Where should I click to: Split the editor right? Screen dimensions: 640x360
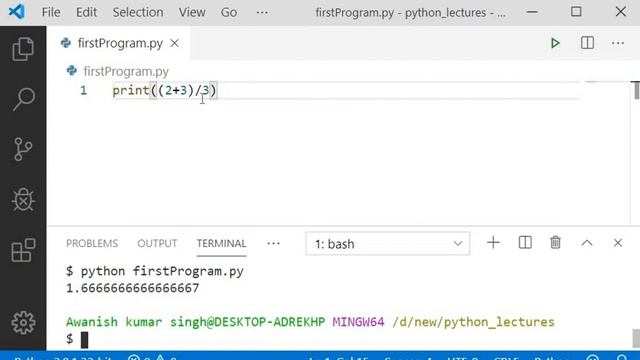click(587, 43)
